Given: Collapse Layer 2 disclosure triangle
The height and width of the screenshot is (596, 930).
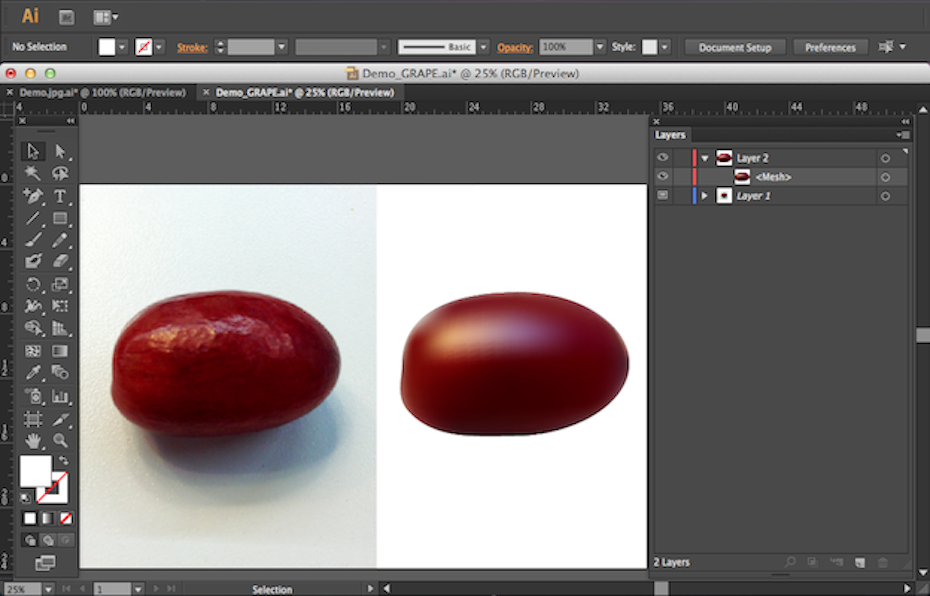Looking at the screenshot, I should click(x=705, y=158).
